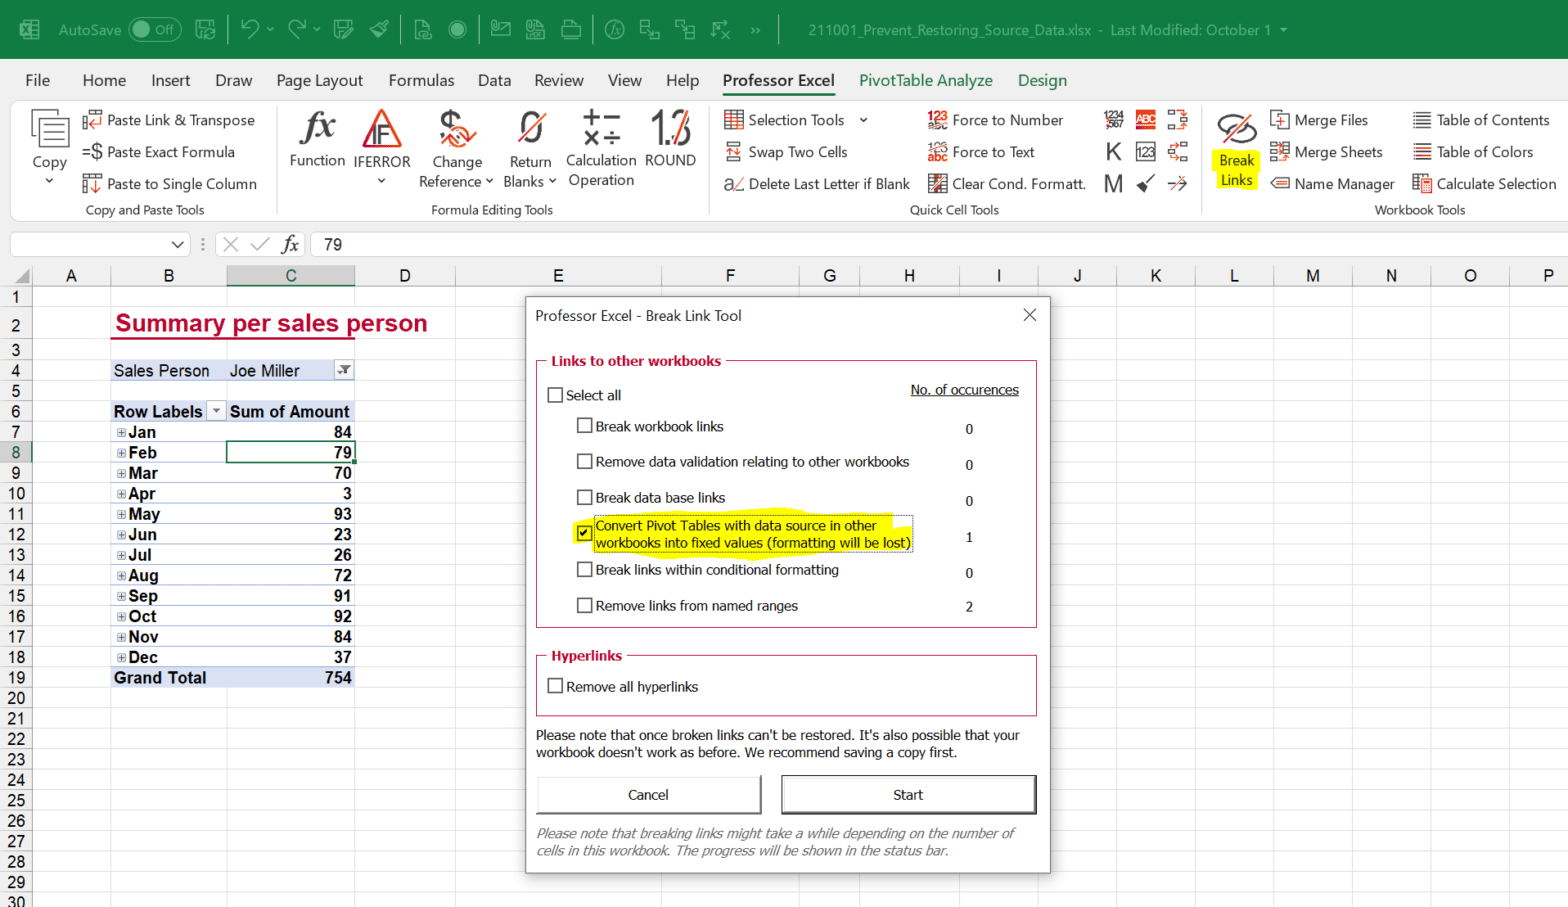The width and height of the screenshot is (1568, 907).
Task: Expand the Feb row in pivot table
Action: click(121, 453)
